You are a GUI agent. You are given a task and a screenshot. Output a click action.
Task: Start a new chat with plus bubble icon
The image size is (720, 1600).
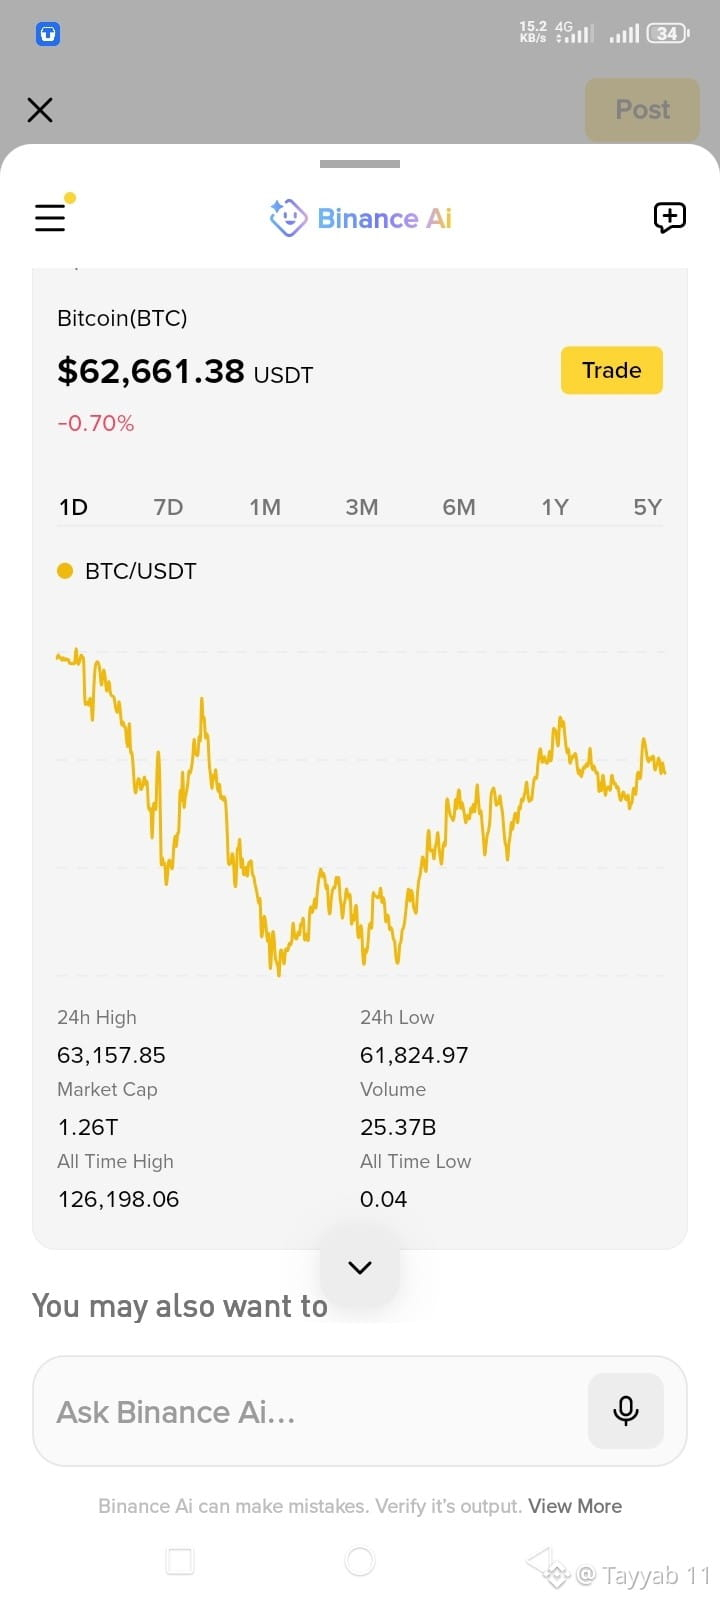(x=669, y=217)
